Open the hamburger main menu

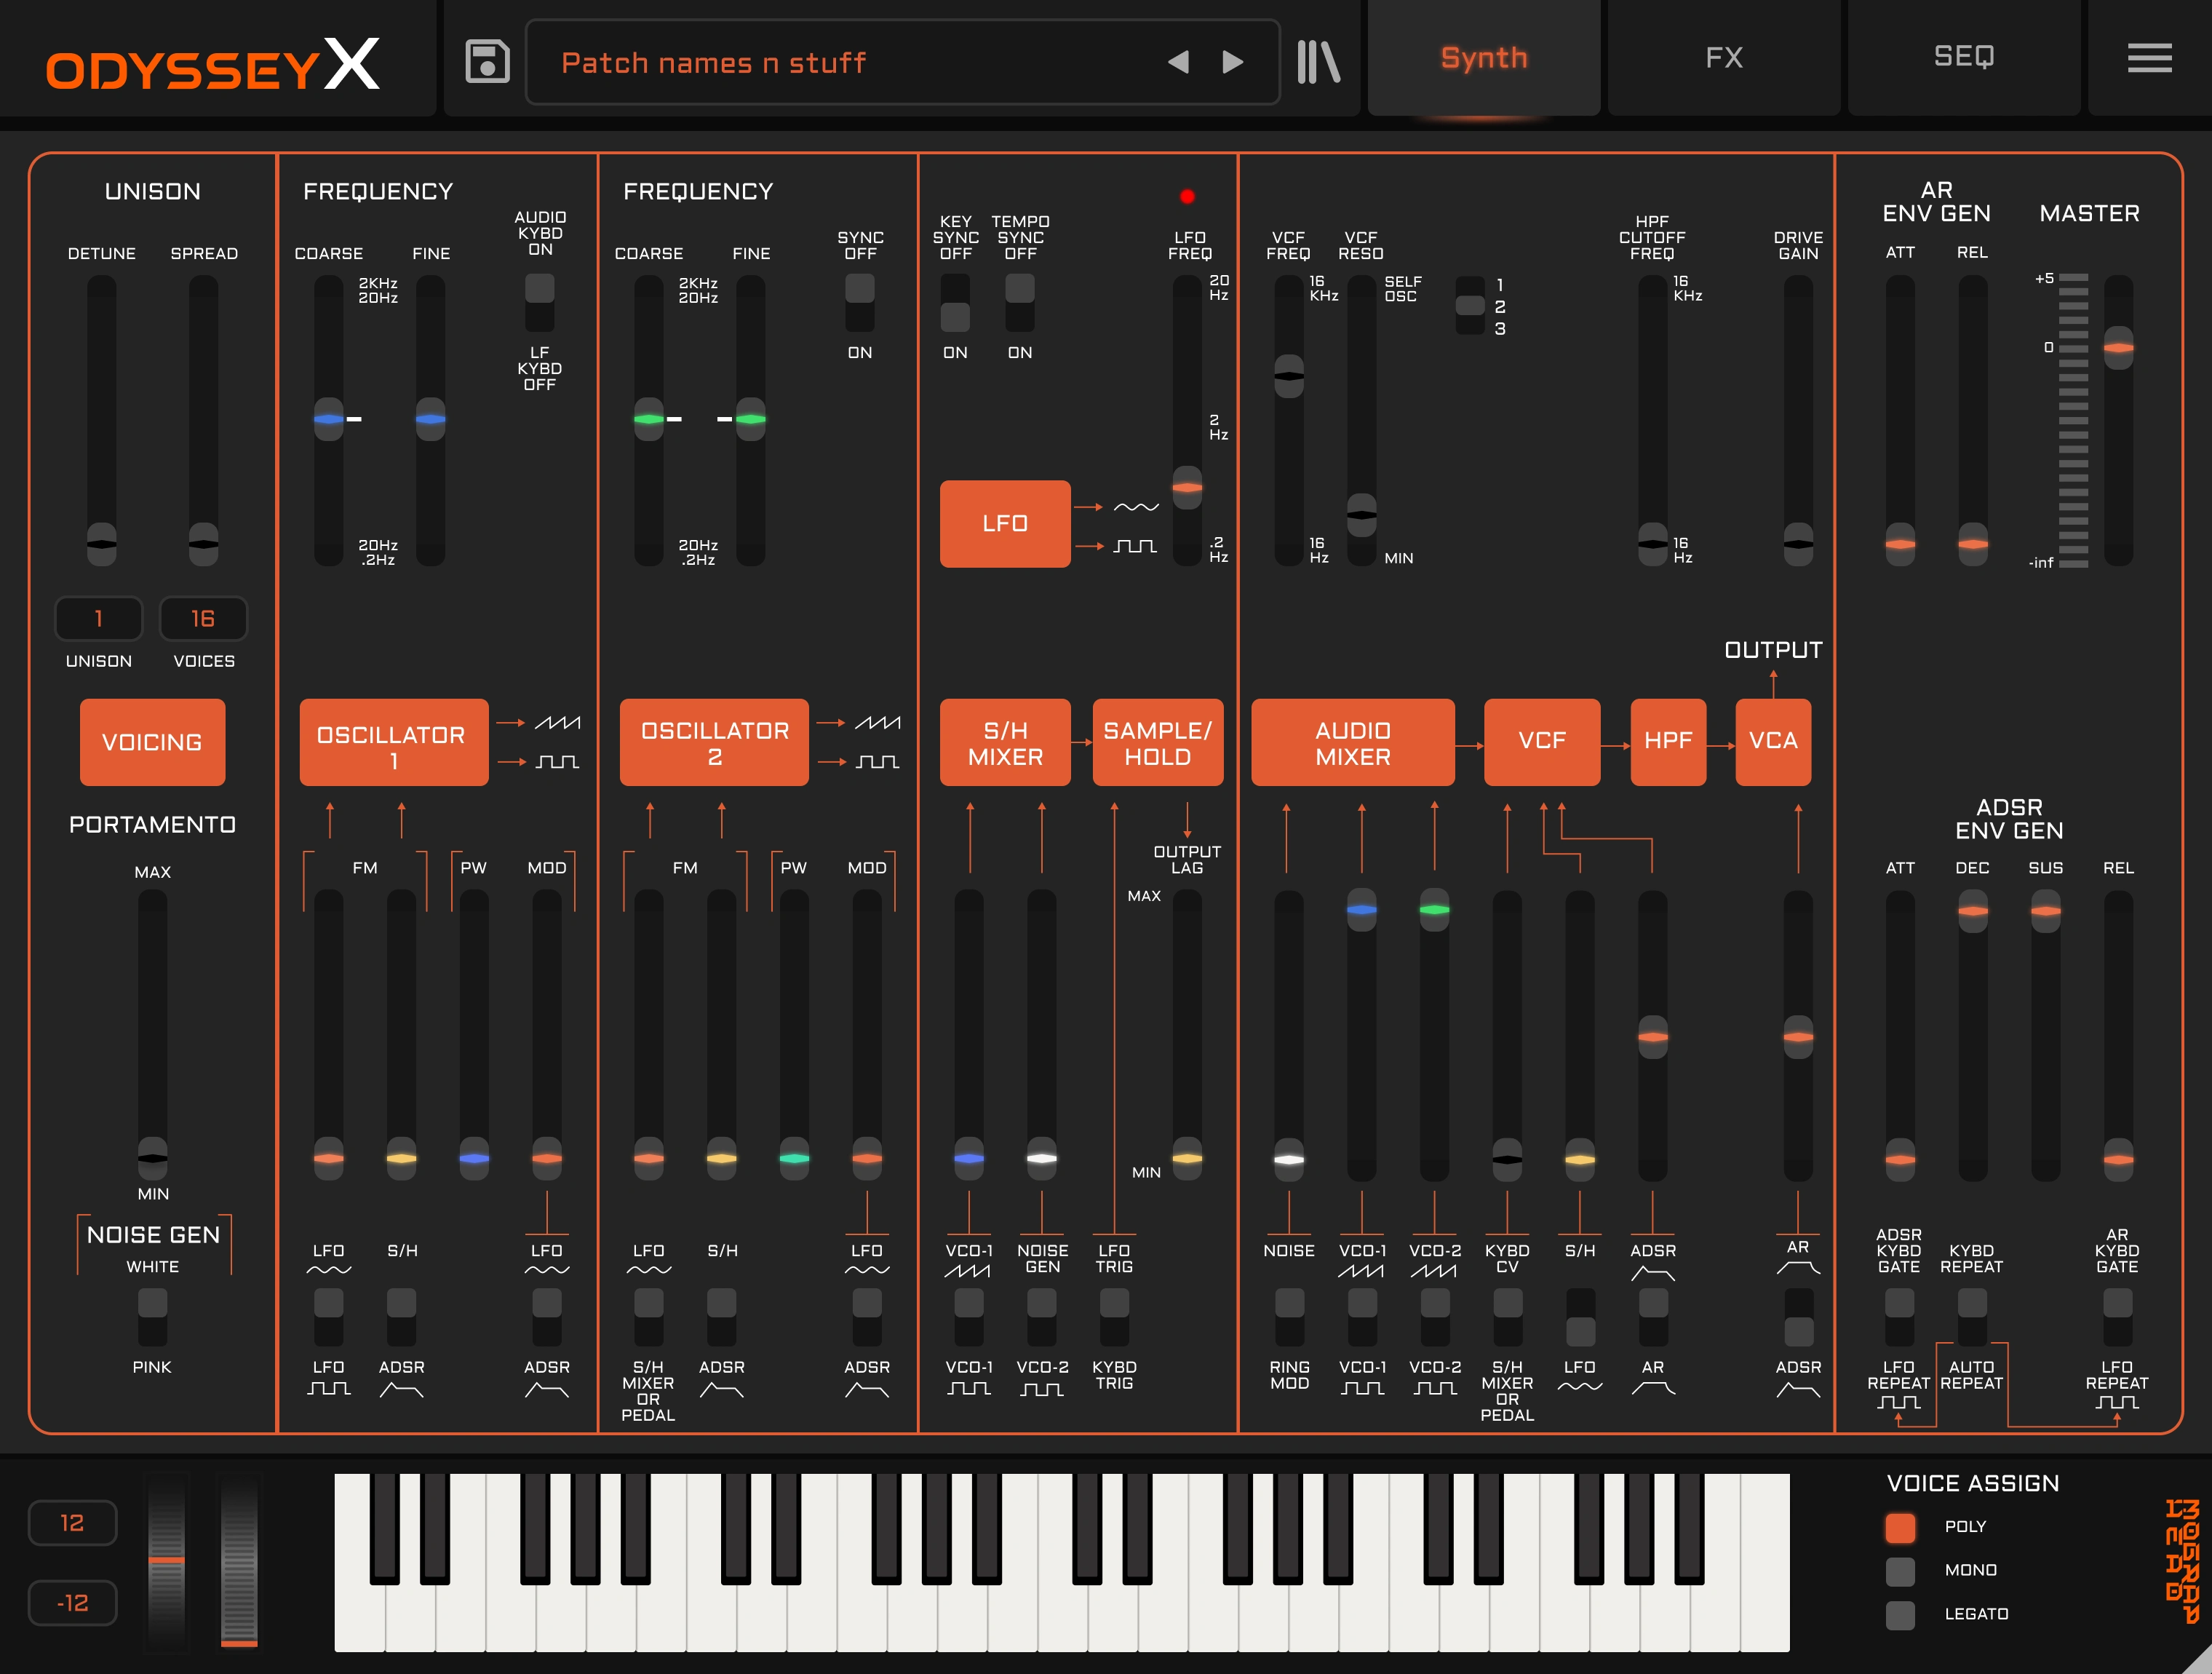(x=2149, y=58)
